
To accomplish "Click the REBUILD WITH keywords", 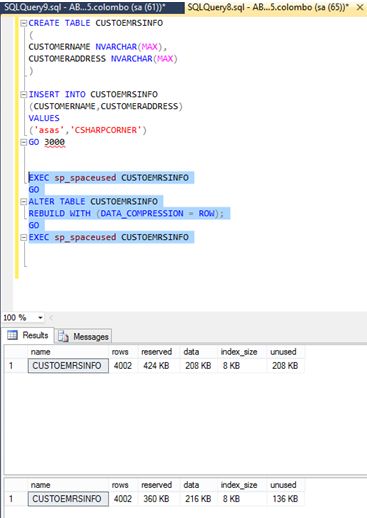I will pyautogui.click(x=59, y=214).
